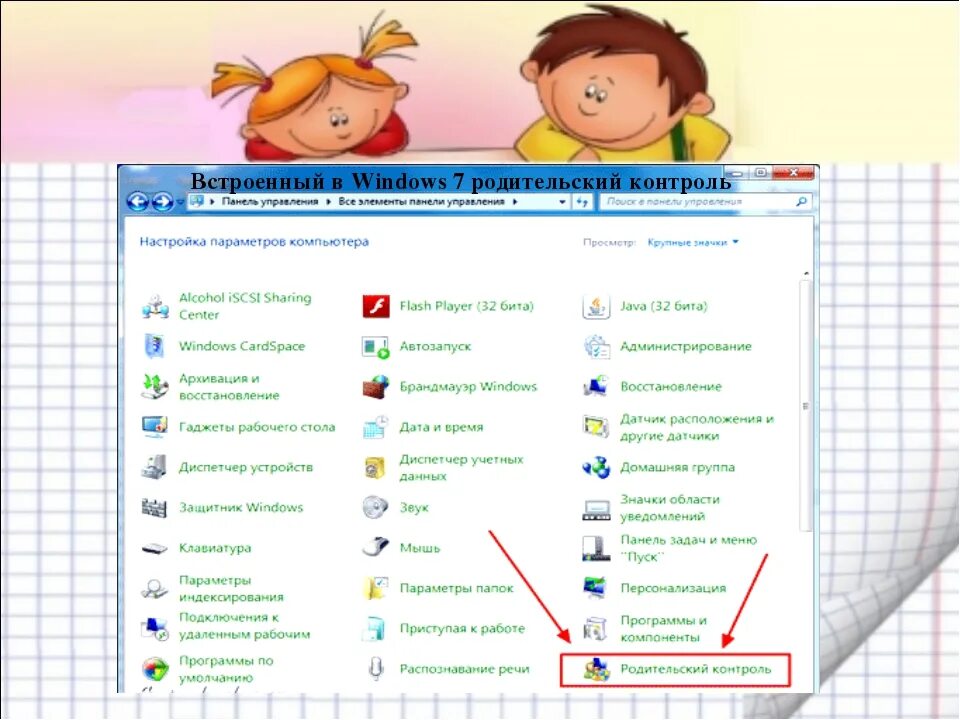Image resolution: width=960 pixels, height=720 pixels.
Task: Open the Java (32 бита) coffee cup icon
Action: tap(596, 306)
